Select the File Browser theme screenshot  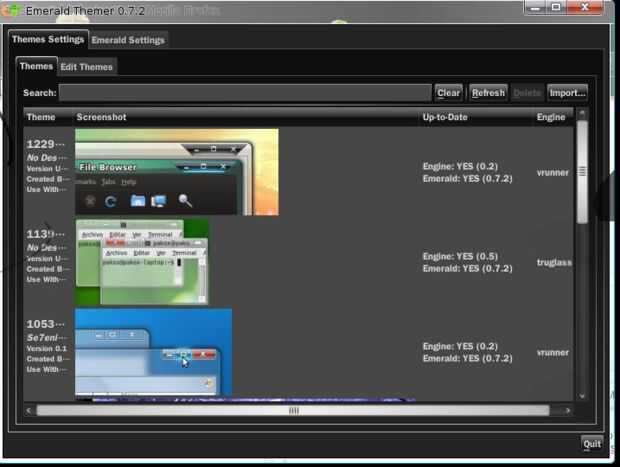177,172
